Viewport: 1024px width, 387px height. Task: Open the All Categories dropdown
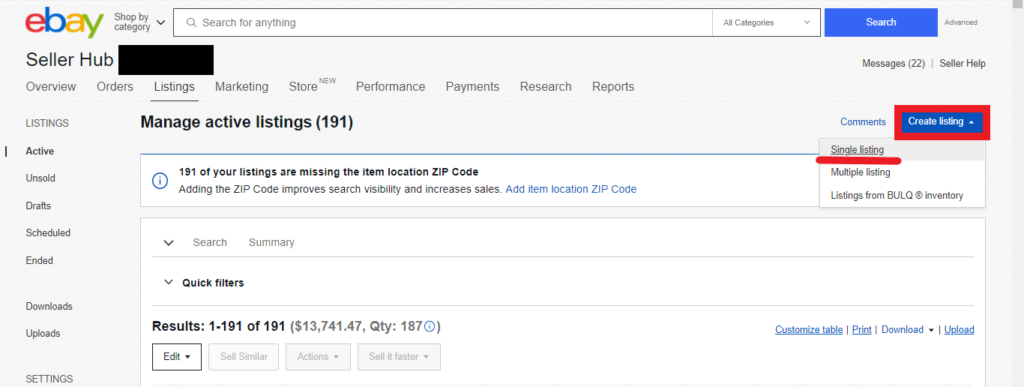pyautogui.click(x=766, y=23)
